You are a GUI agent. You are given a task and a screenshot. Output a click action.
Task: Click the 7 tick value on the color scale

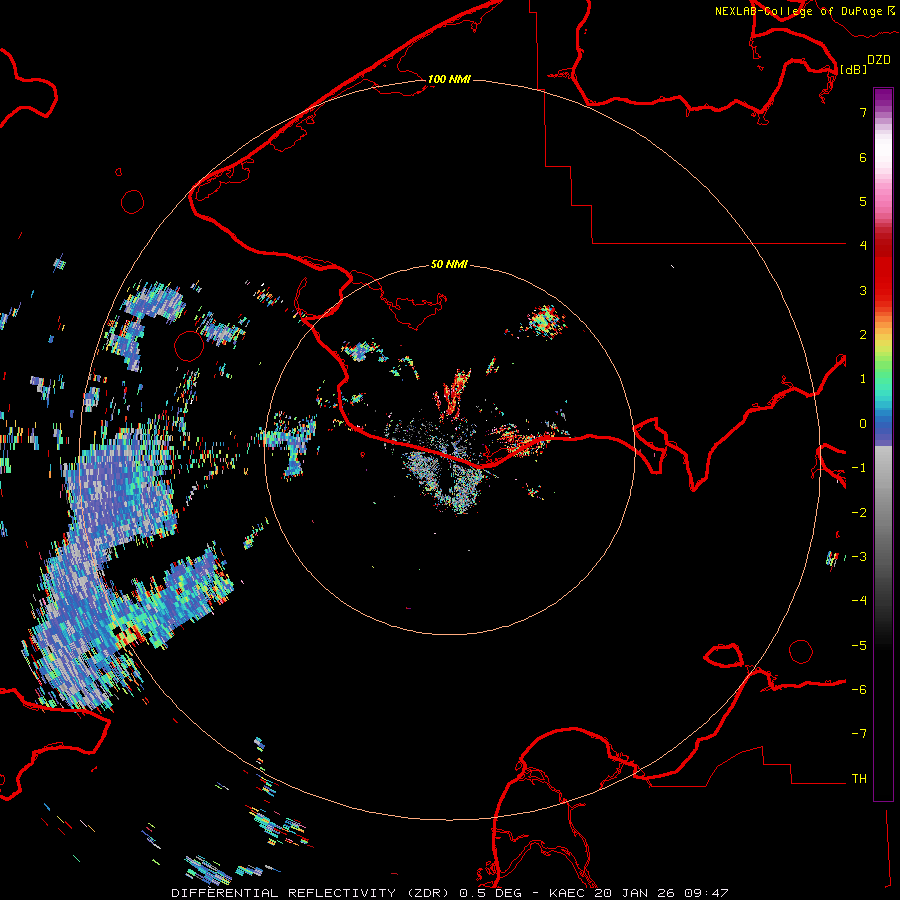tap(863, 112)
